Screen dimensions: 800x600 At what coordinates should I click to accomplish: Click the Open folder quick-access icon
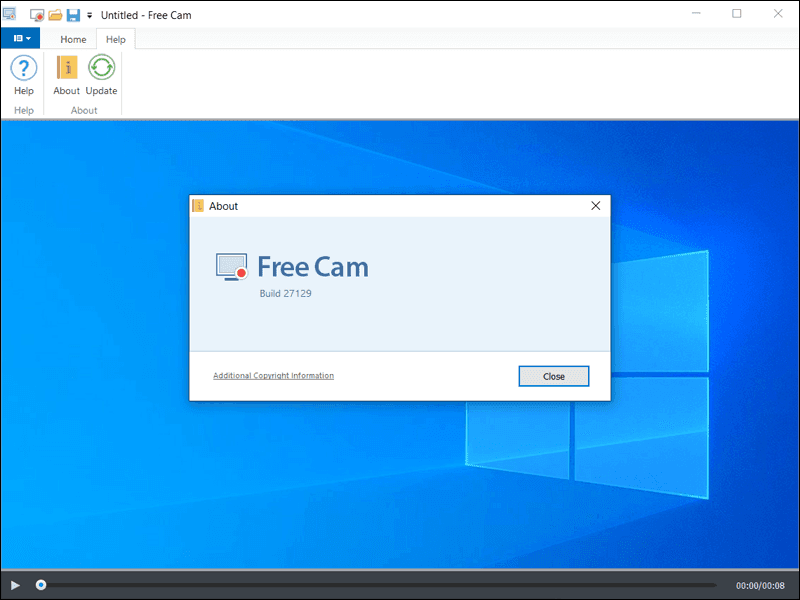pos(55,15)
